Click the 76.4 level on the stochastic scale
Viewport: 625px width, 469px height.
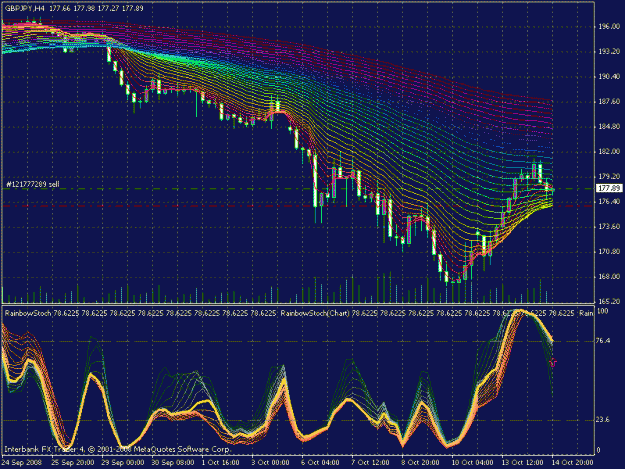click(x=604, y=341)
